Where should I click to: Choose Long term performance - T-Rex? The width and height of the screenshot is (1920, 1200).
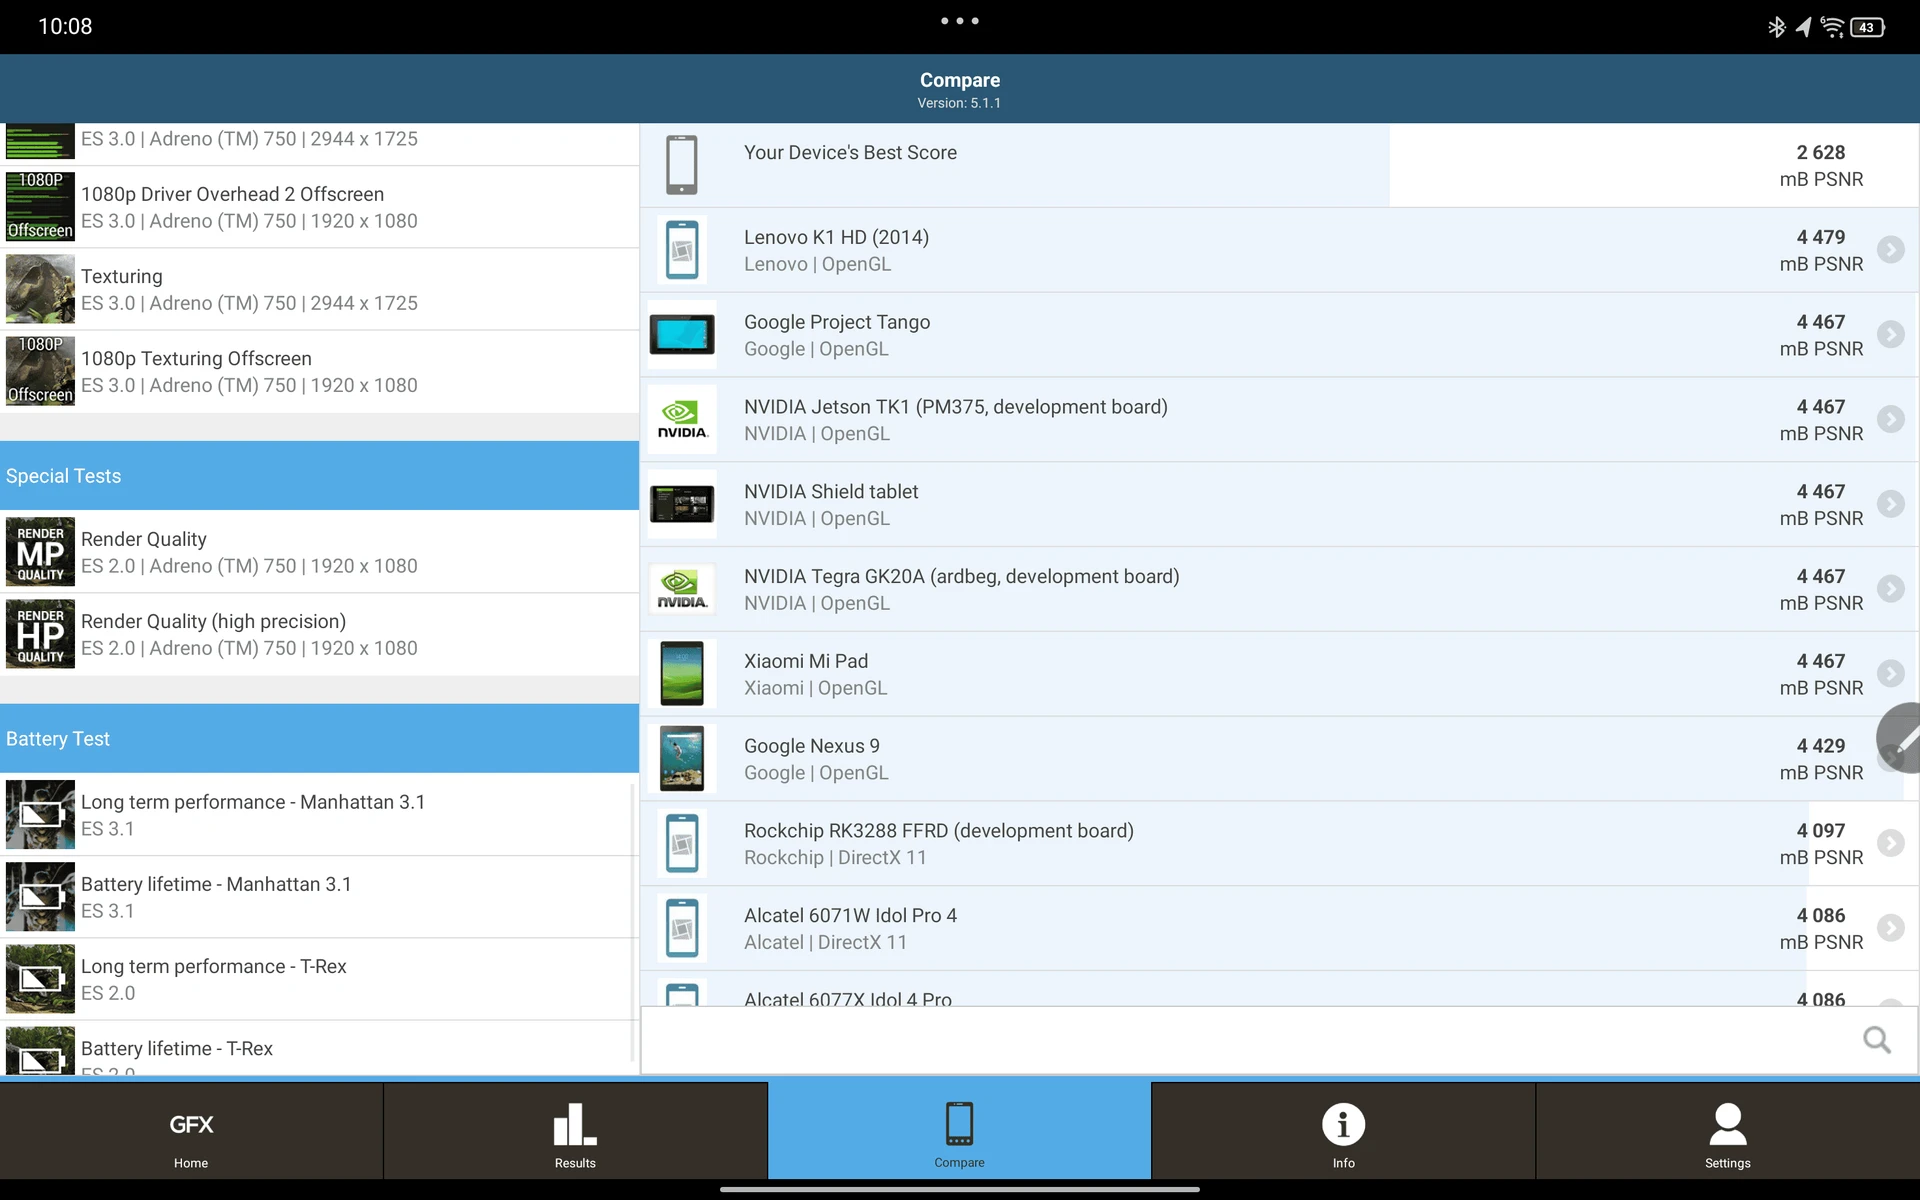tap(319, 979)
